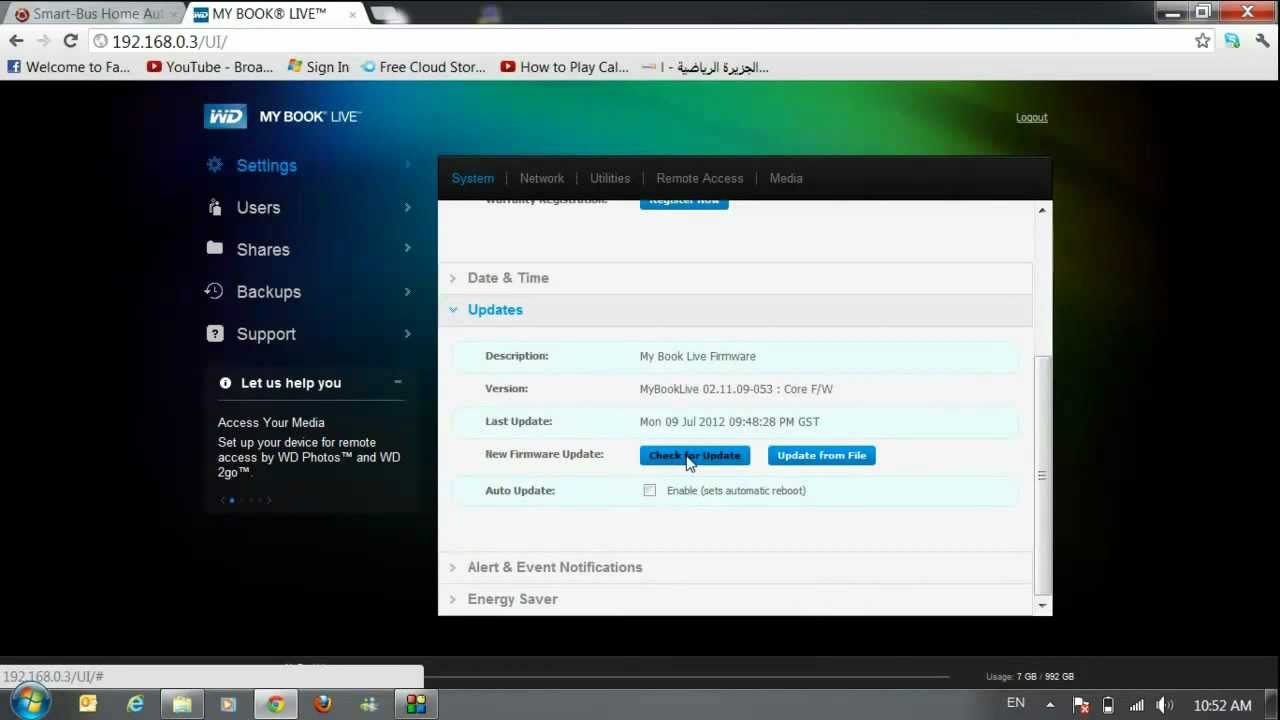Switch to the Remote Access tab
The image size is (1280, 720).
700,178
